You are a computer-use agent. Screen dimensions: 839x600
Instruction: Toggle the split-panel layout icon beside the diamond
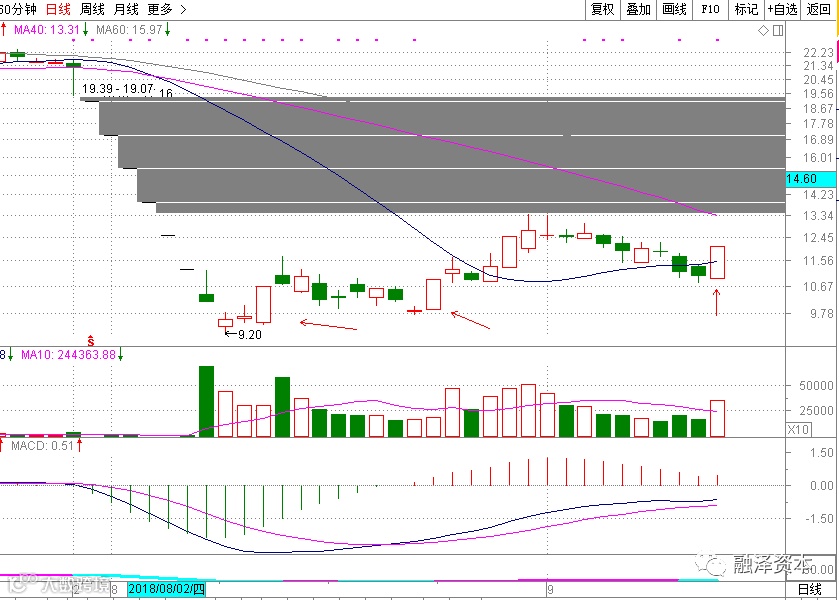[778, 31]
